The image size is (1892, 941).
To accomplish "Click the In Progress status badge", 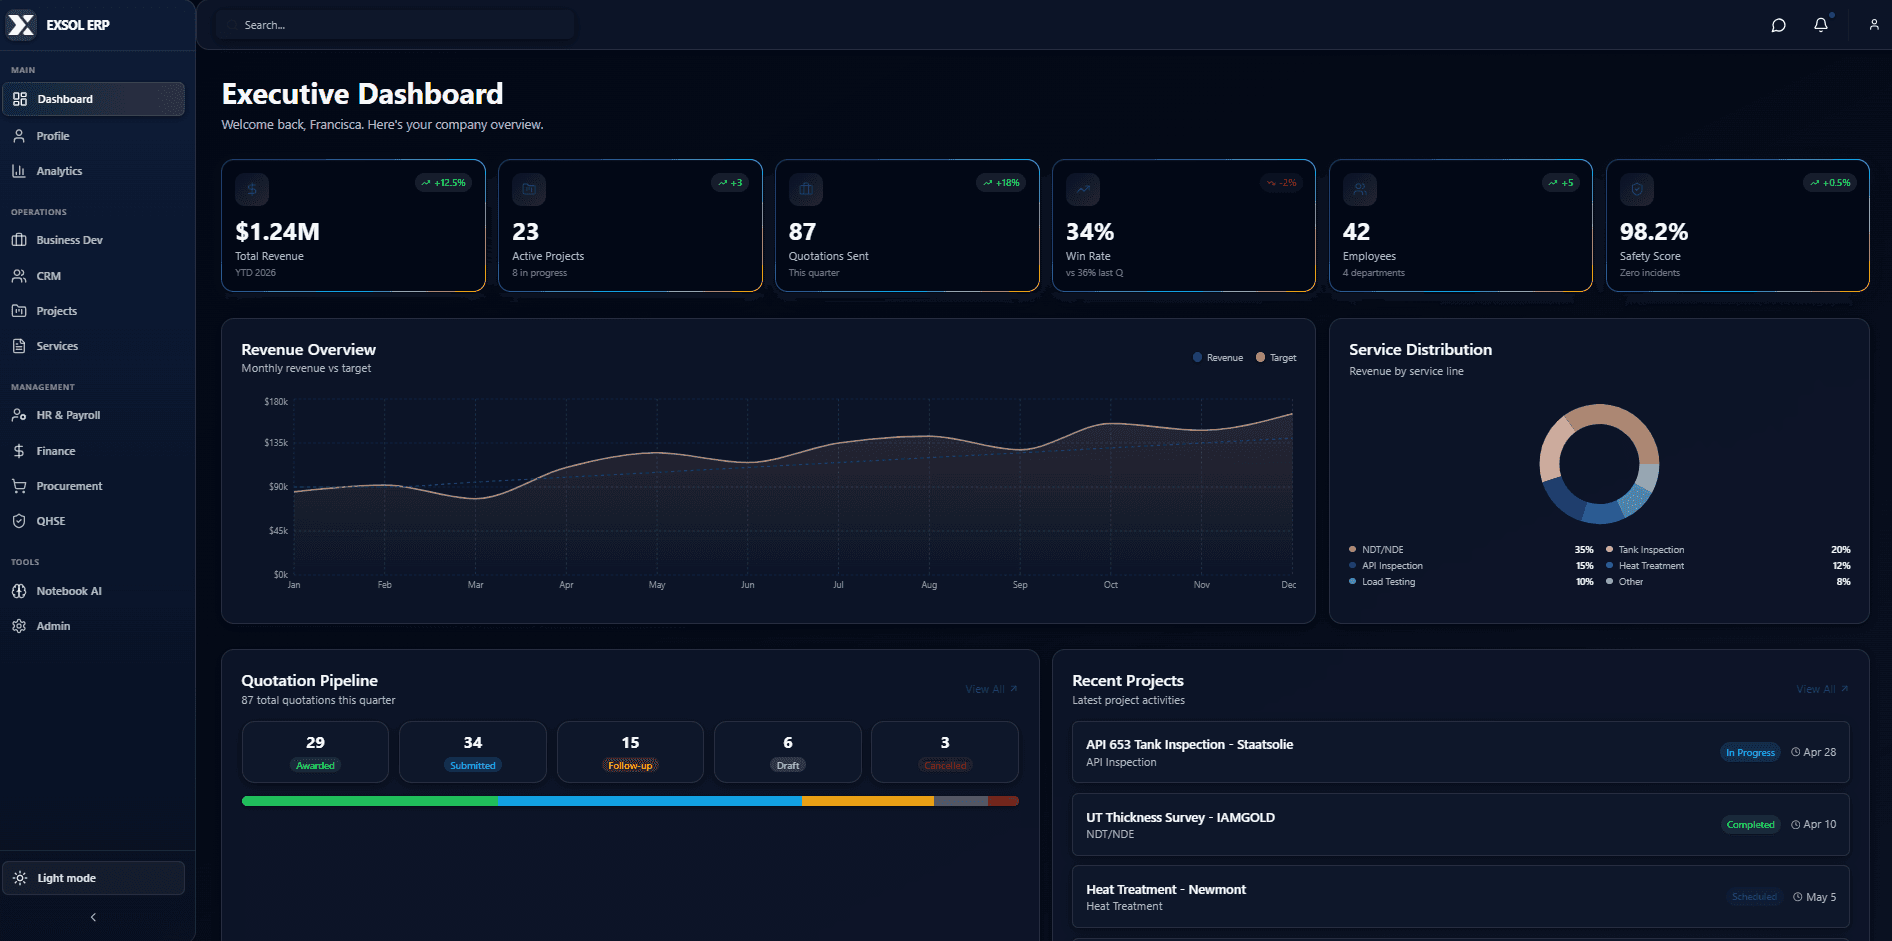I will point(1750,752).
